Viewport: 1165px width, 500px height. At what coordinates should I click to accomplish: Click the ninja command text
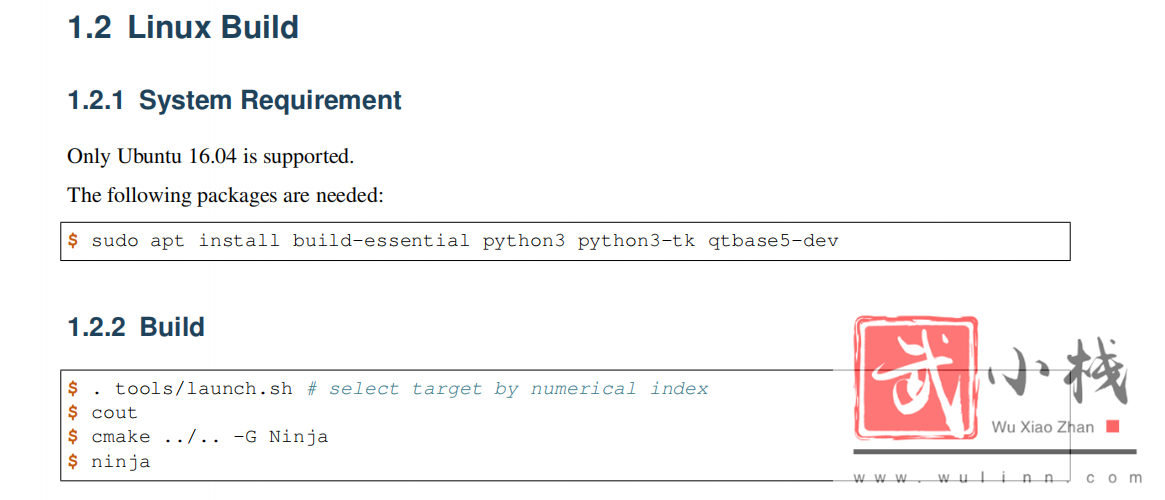[x=120, y=462]
